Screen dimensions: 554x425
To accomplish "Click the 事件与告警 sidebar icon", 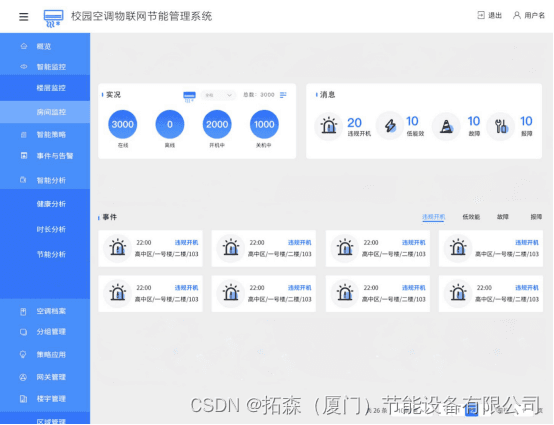I will tap(24, 155).
